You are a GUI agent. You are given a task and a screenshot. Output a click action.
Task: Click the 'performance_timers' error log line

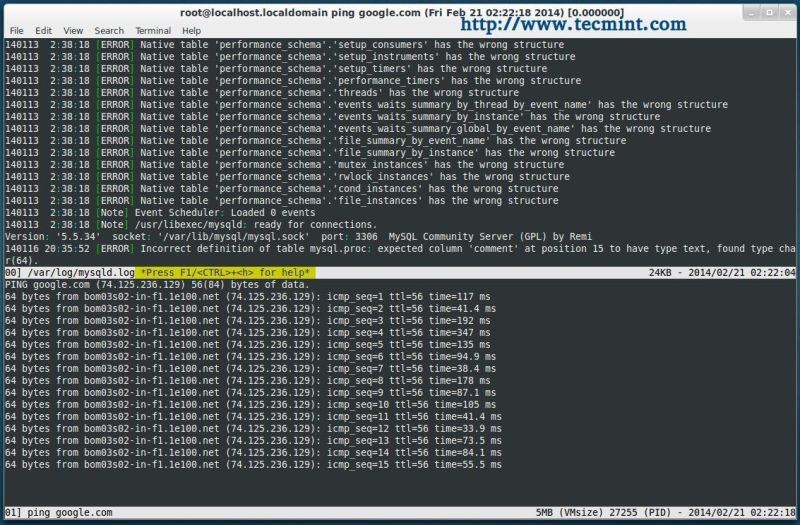[x=293, y=81]
